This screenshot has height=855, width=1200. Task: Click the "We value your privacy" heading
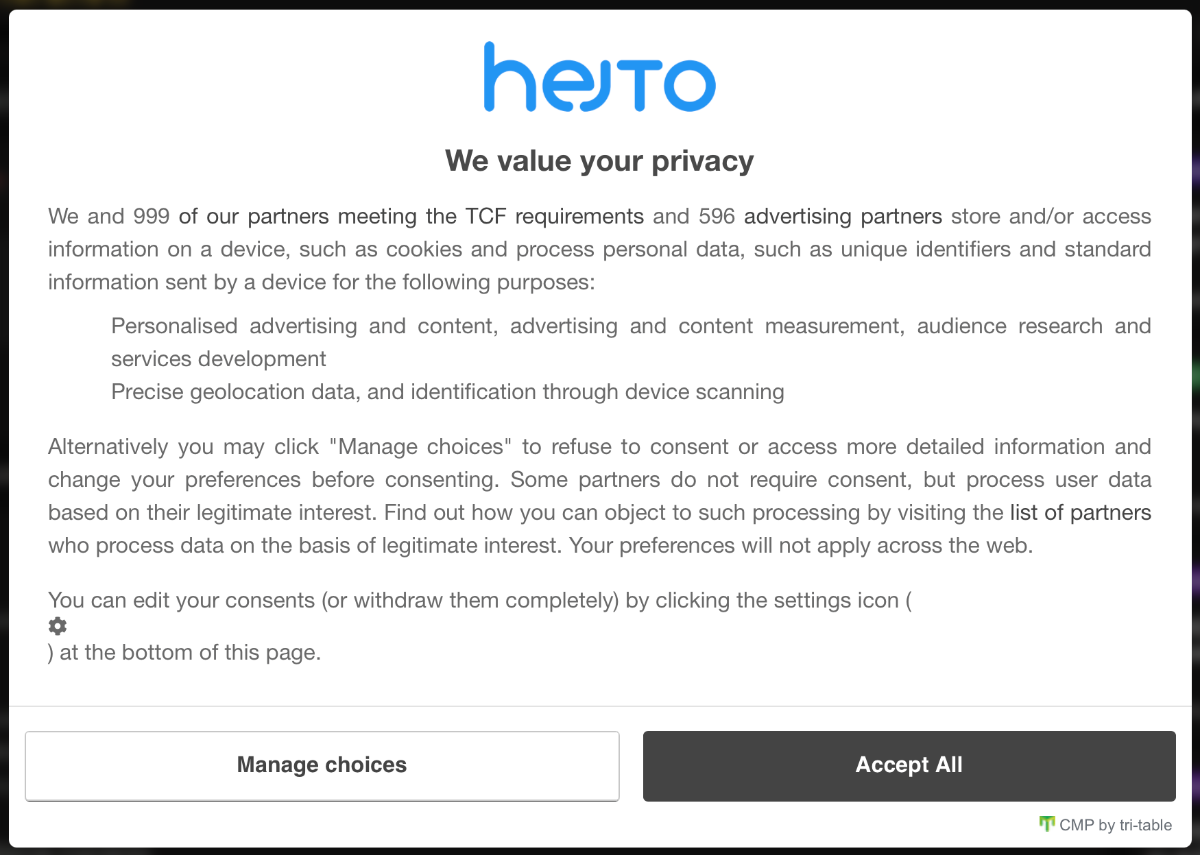(x=599, y=161)
